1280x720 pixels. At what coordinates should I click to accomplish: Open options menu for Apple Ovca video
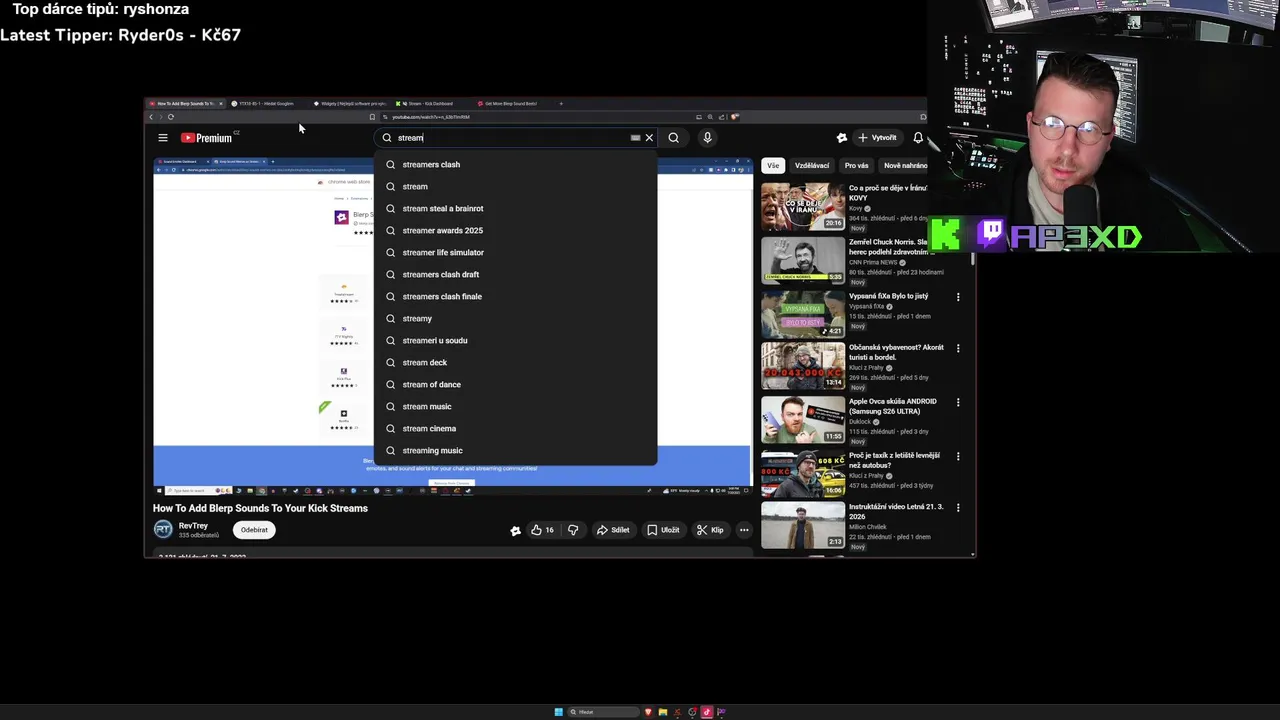tap(958, 402)
